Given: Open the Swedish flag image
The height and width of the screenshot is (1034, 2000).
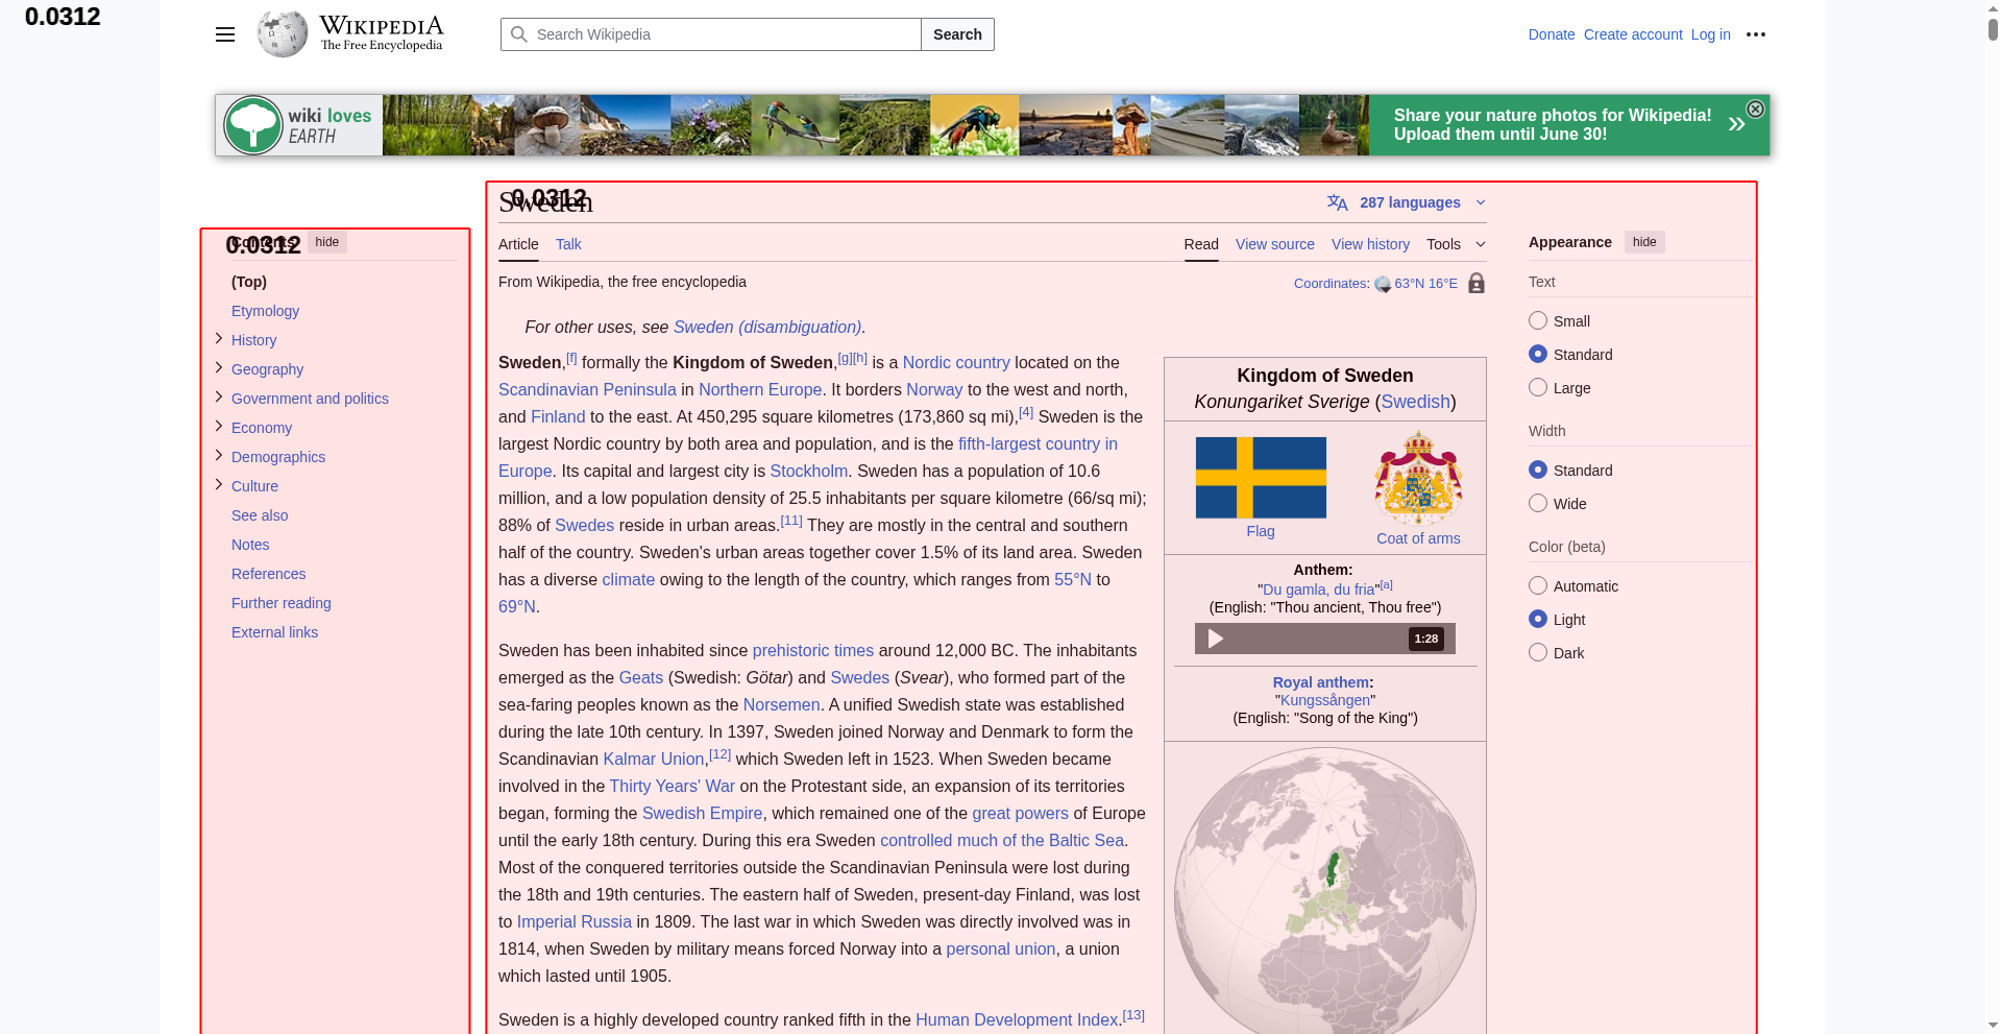Looking at the screenshot, I should coord(1261,477).
